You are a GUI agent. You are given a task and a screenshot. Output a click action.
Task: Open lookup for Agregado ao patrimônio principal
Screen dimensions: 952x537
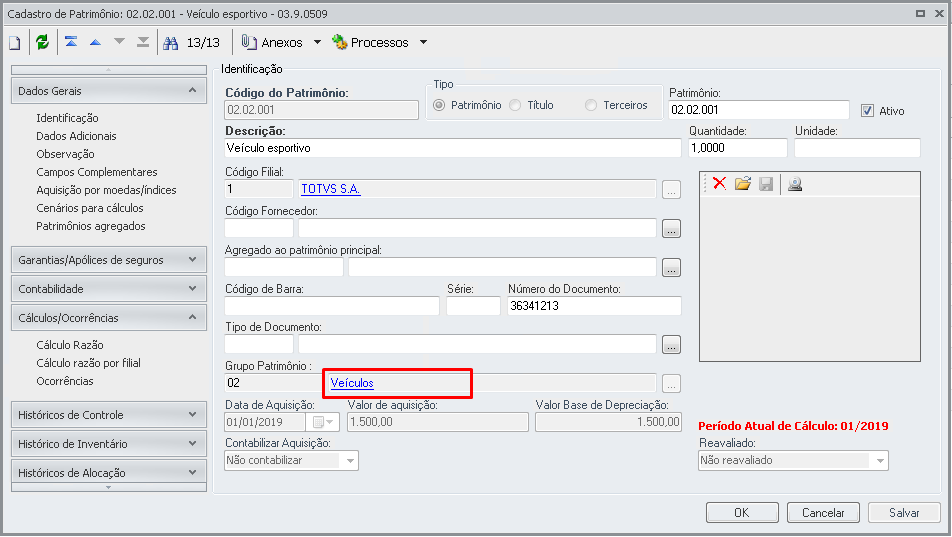click(671, 268)
